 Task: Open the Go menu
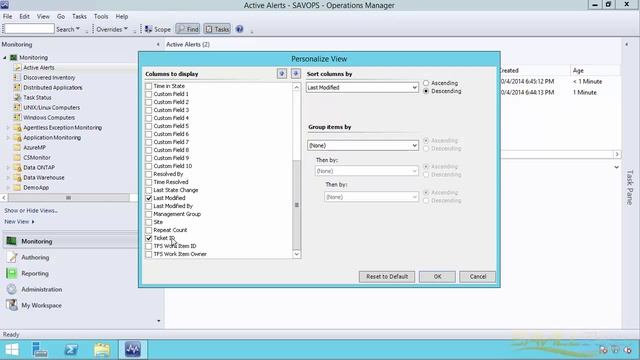click(x=61, y=16)
